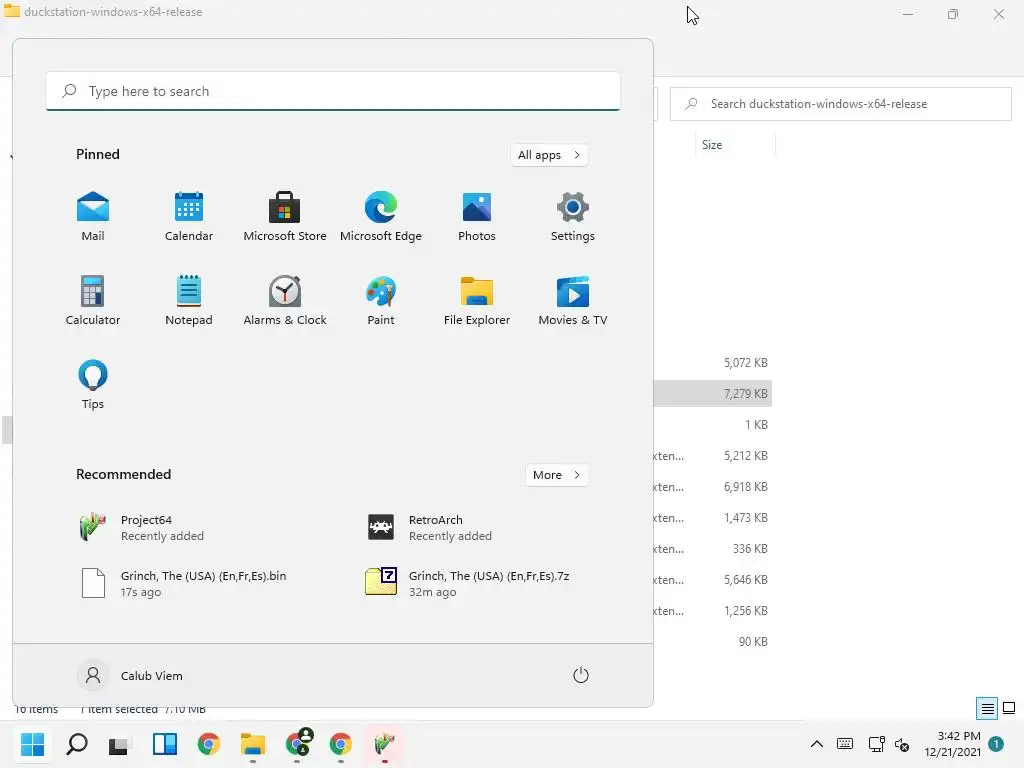The image size is (1024, 768).
Task: Click Search duckstation-windows-x64-release field
Action: (x=840, y=104)
